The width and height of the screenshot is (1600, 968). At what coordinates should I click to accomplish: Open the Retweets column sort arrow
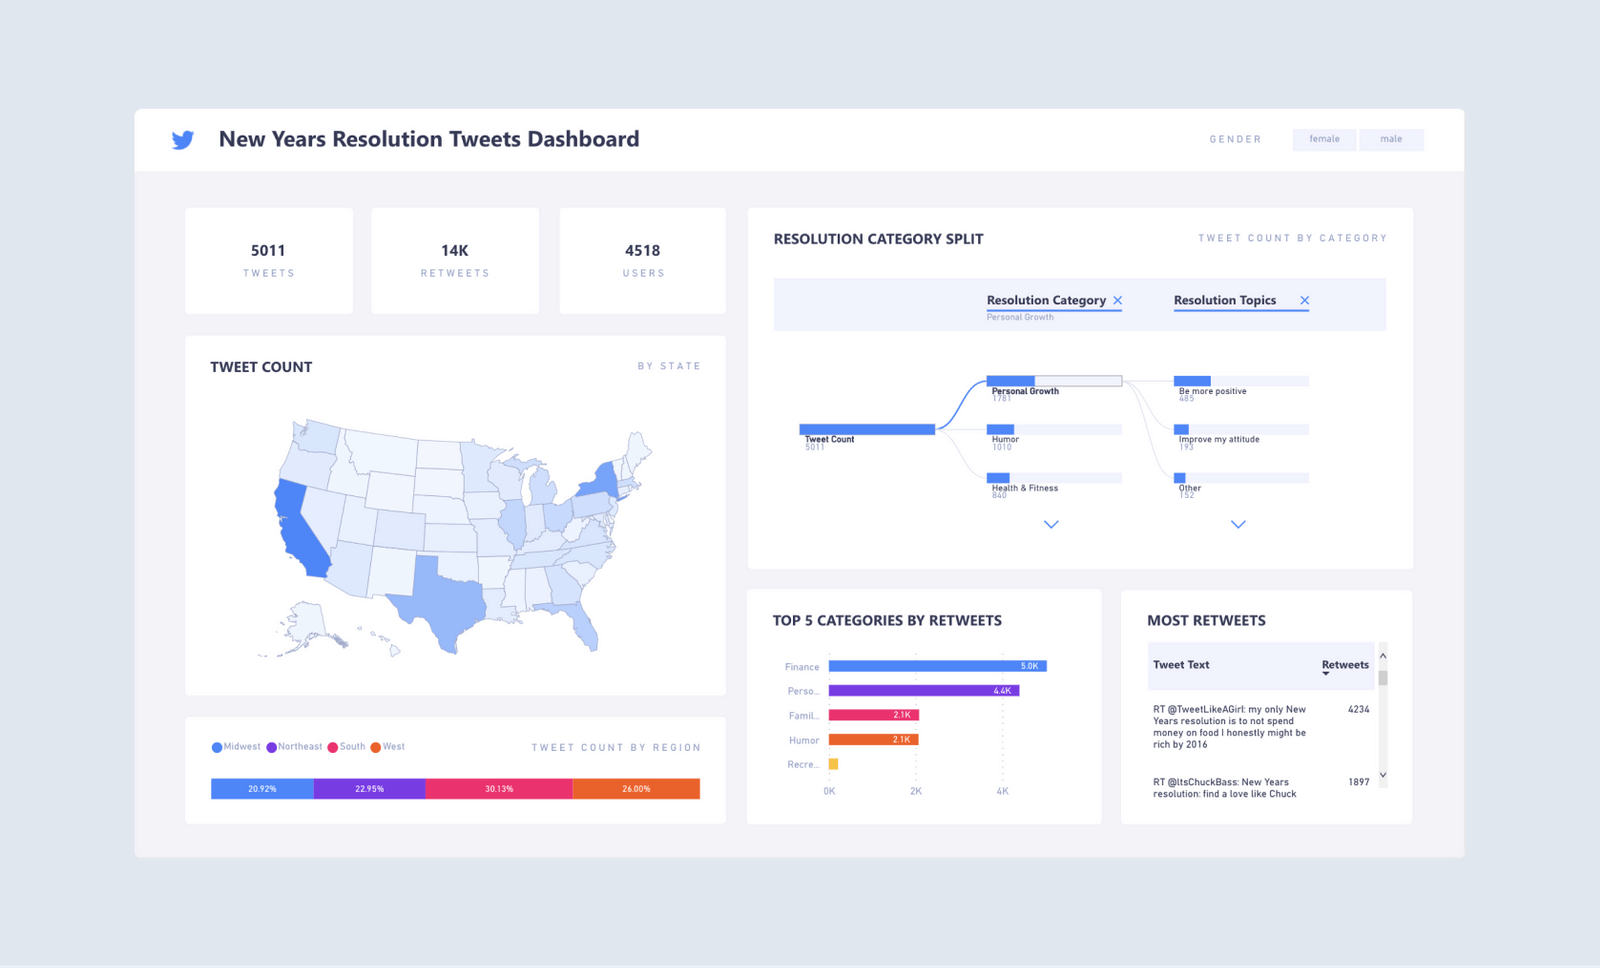[1326, 672]
